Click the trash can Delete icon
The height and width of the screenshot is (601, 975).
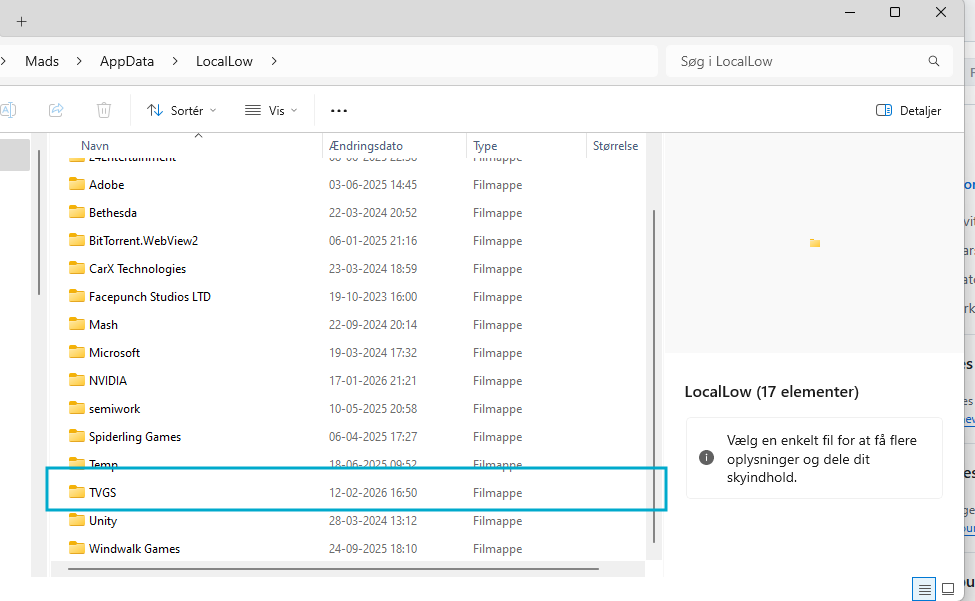click(104, 110)
